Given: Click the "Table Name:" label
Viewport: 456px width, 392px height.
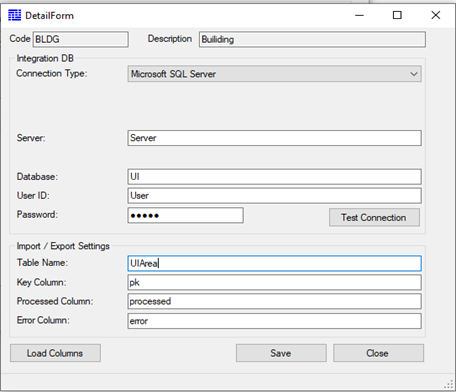Looking at the screenshot, I should point(42,263).
